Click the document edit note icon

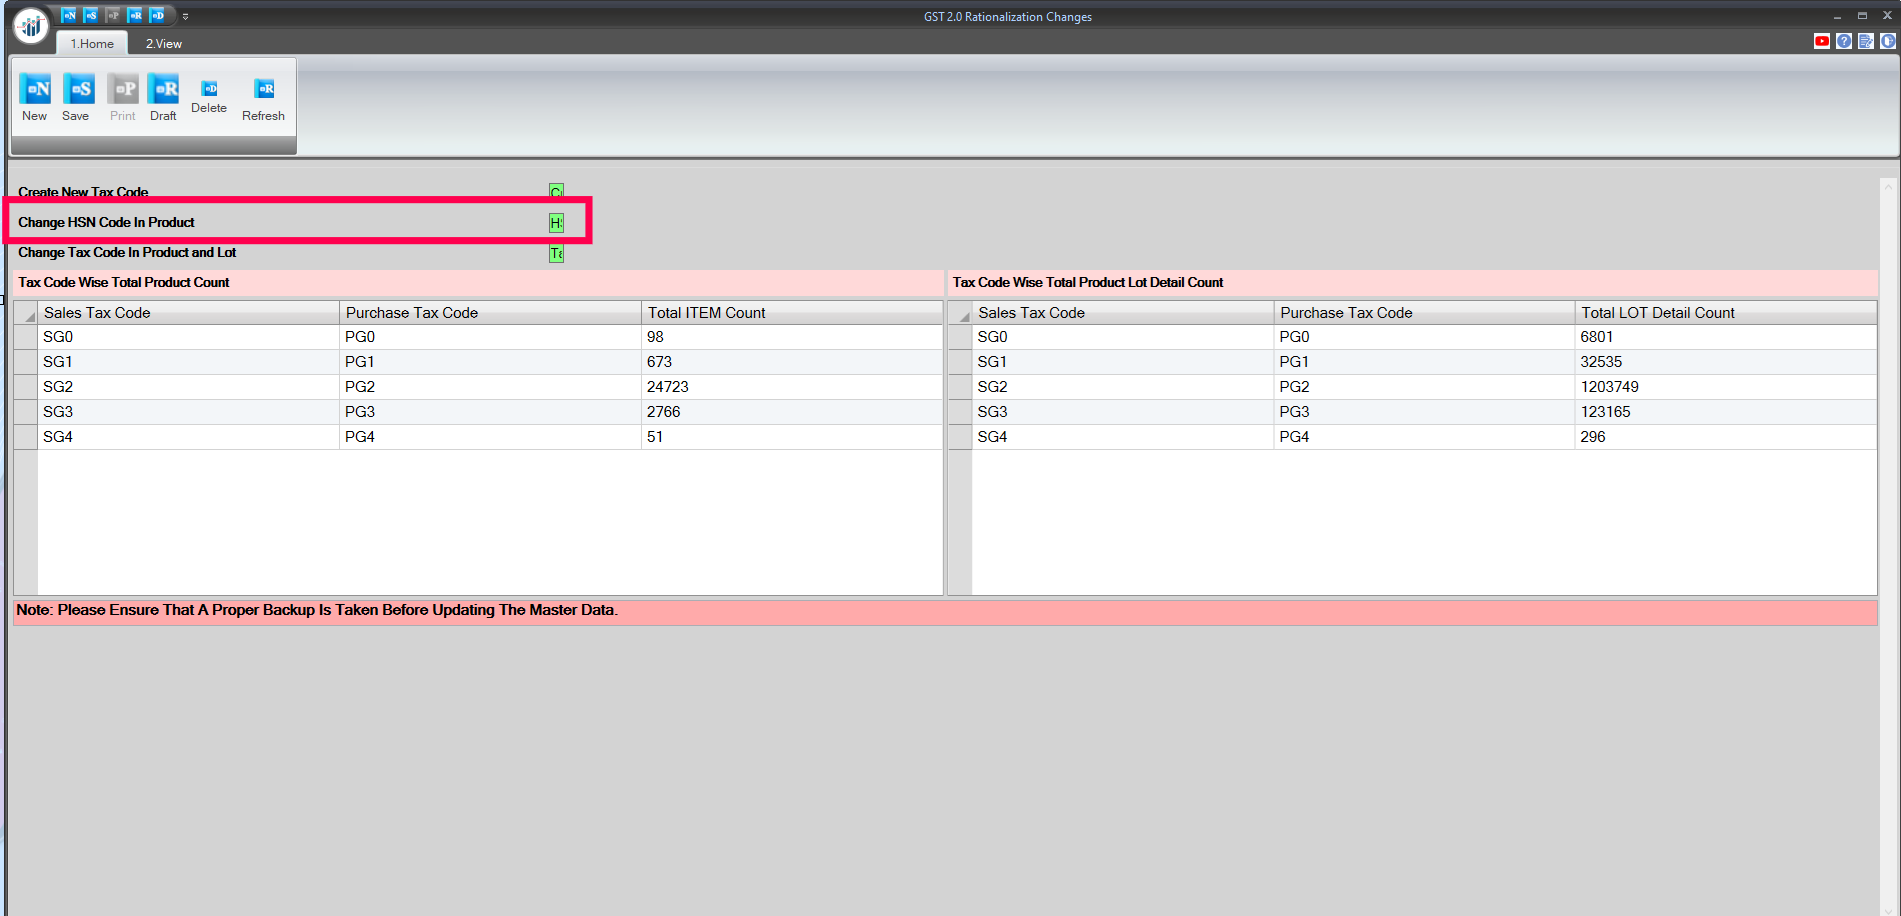1866,41
